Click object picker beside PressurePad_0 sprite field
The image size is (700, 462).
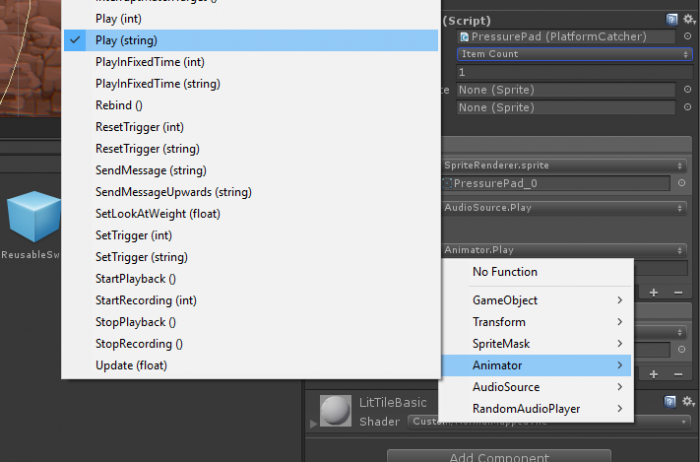point(681,183)
